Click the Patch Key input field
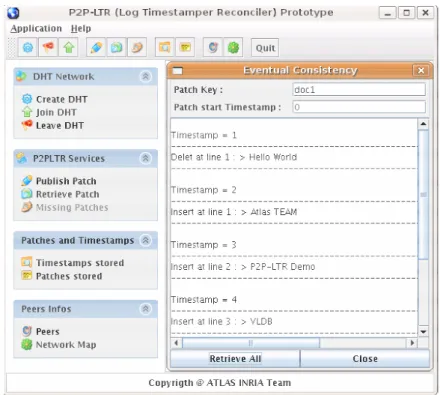 pyautogui.click(x=359, y=89)
